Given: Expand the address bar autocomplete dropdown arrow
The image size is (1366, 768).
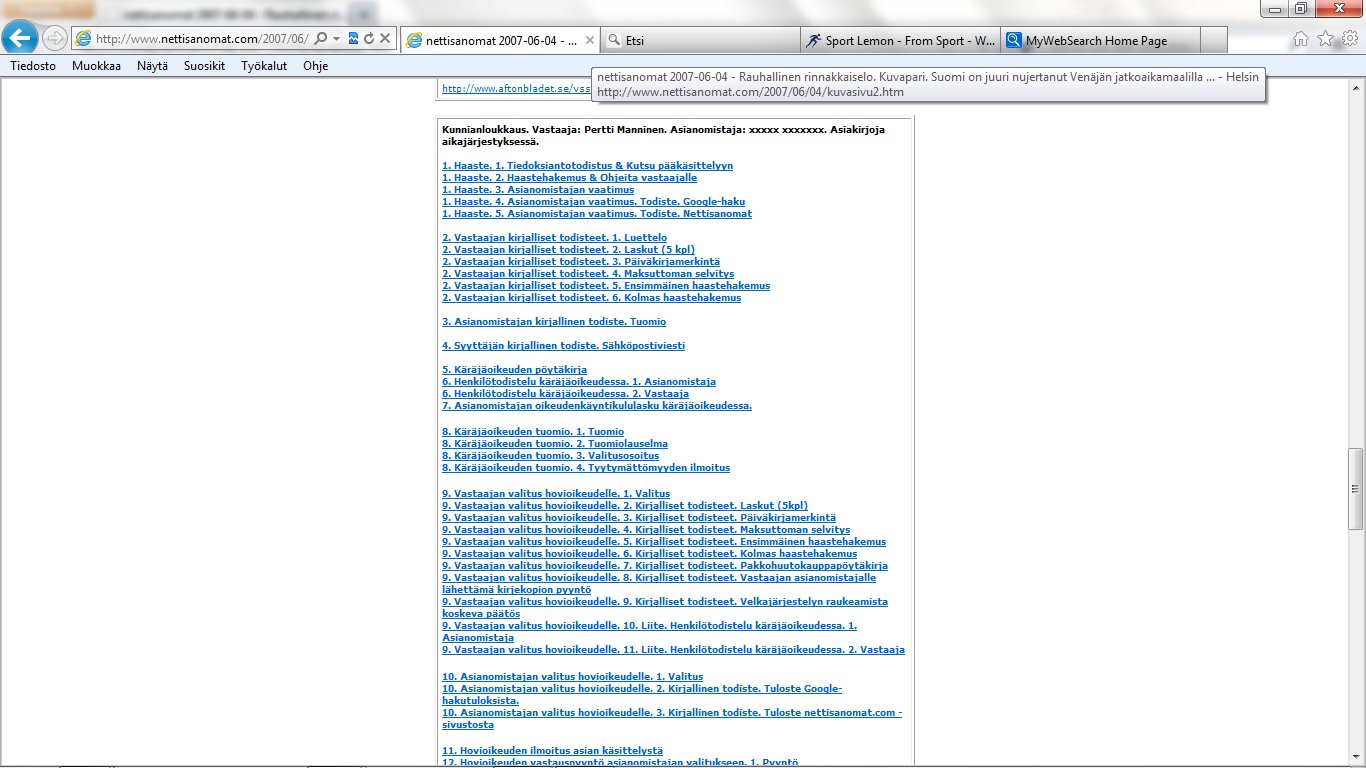Looking at the screenshot, I should coord(337,39).
